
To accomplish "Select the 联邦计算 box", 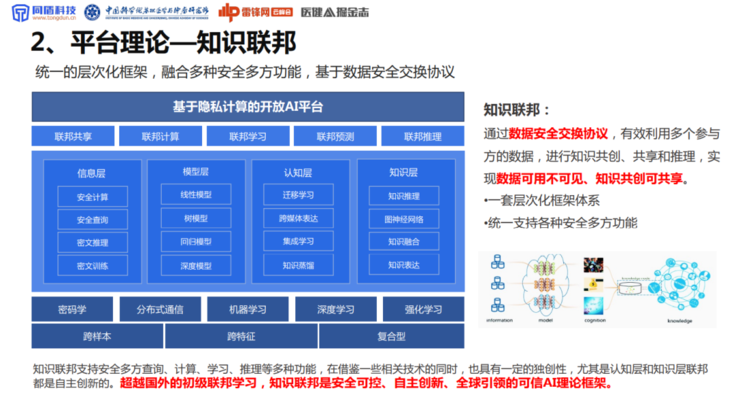I will [x=160, y=136].
